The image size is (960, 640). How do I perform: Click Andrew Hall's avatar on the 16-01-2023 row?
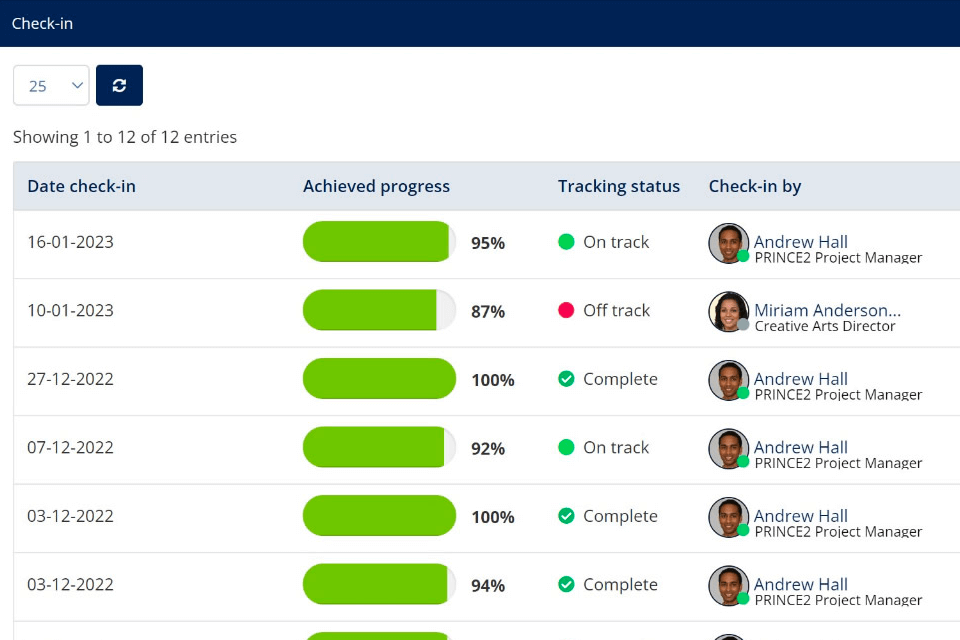pos(728,243)
